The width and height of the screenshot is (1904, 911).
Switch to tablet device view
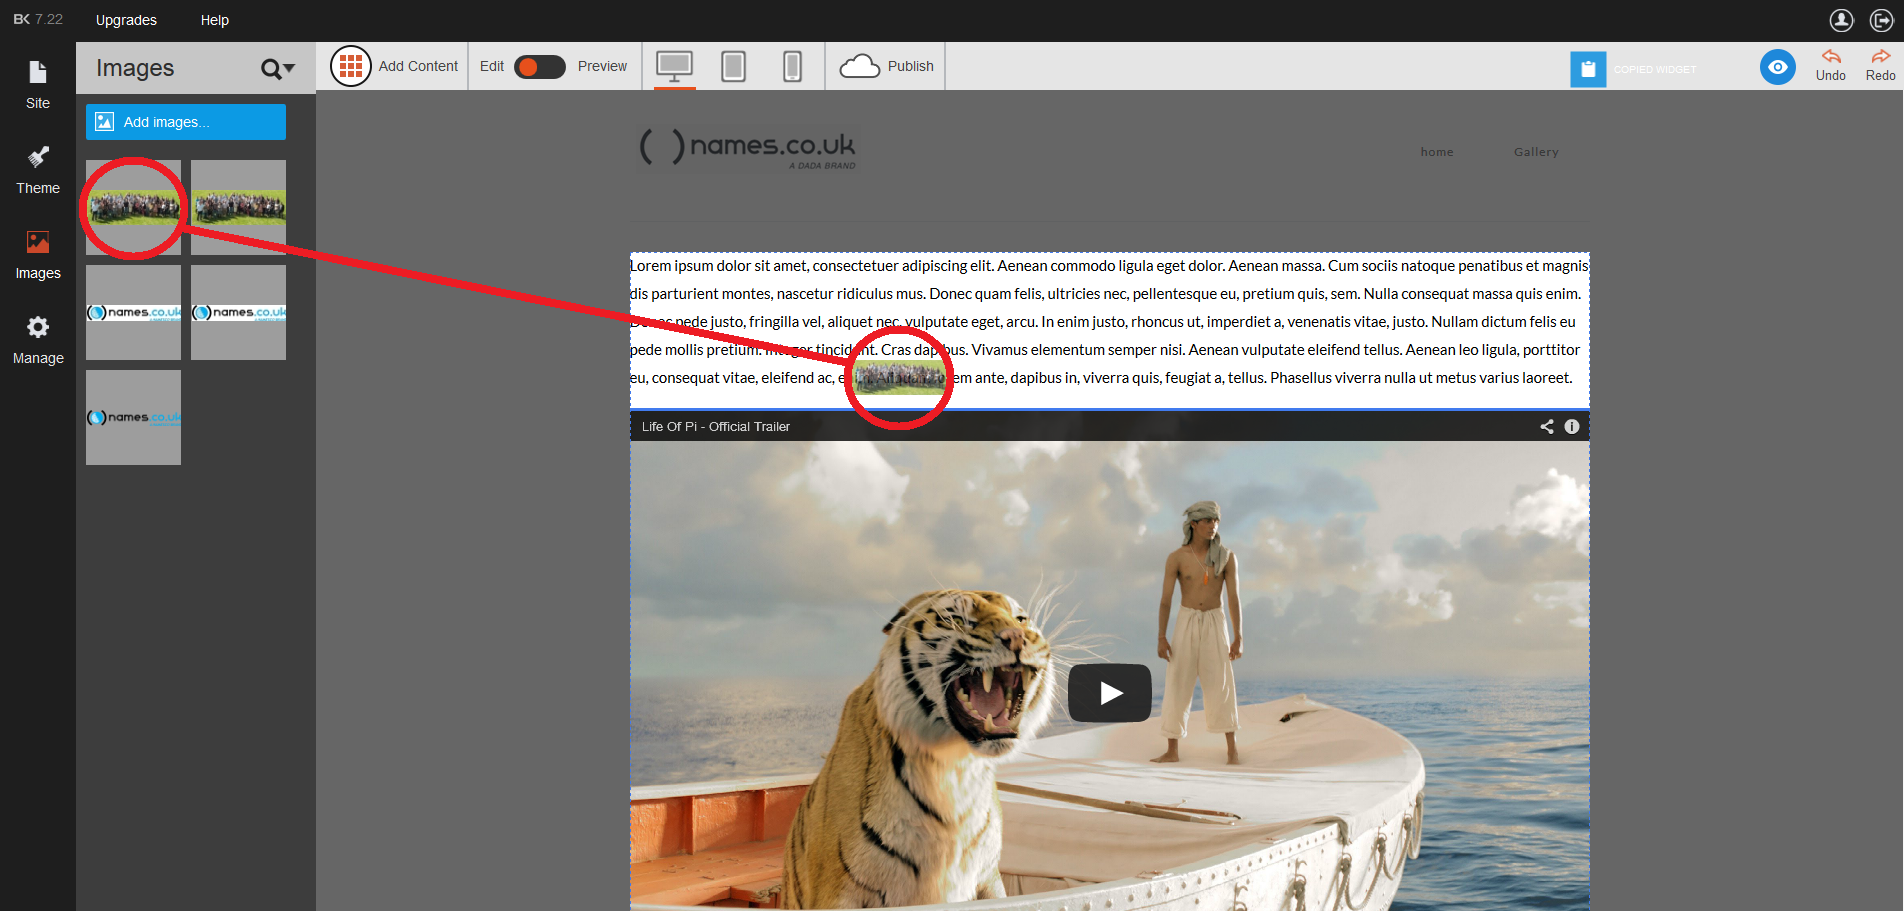734,66
